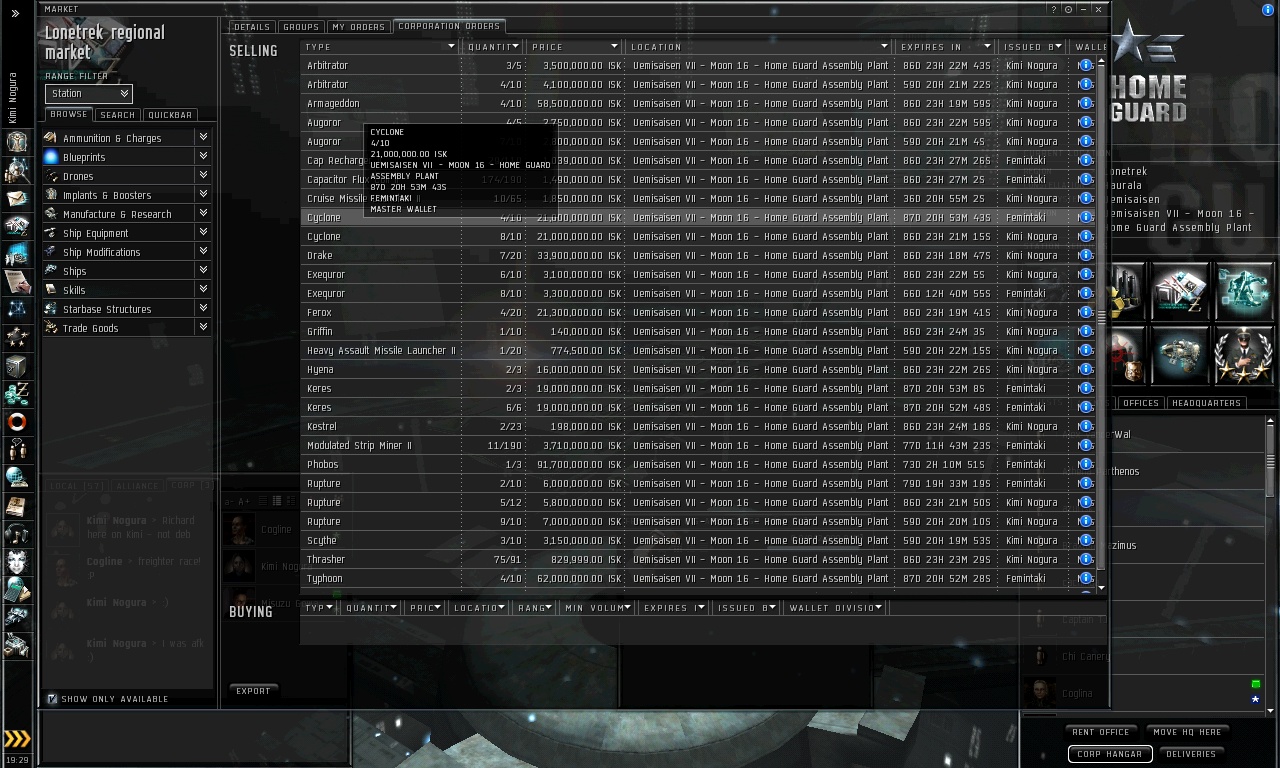Open the Range Filter Station dropdown
The width and height of the screenshot is (1280, 768).
[x=88, y=93]
